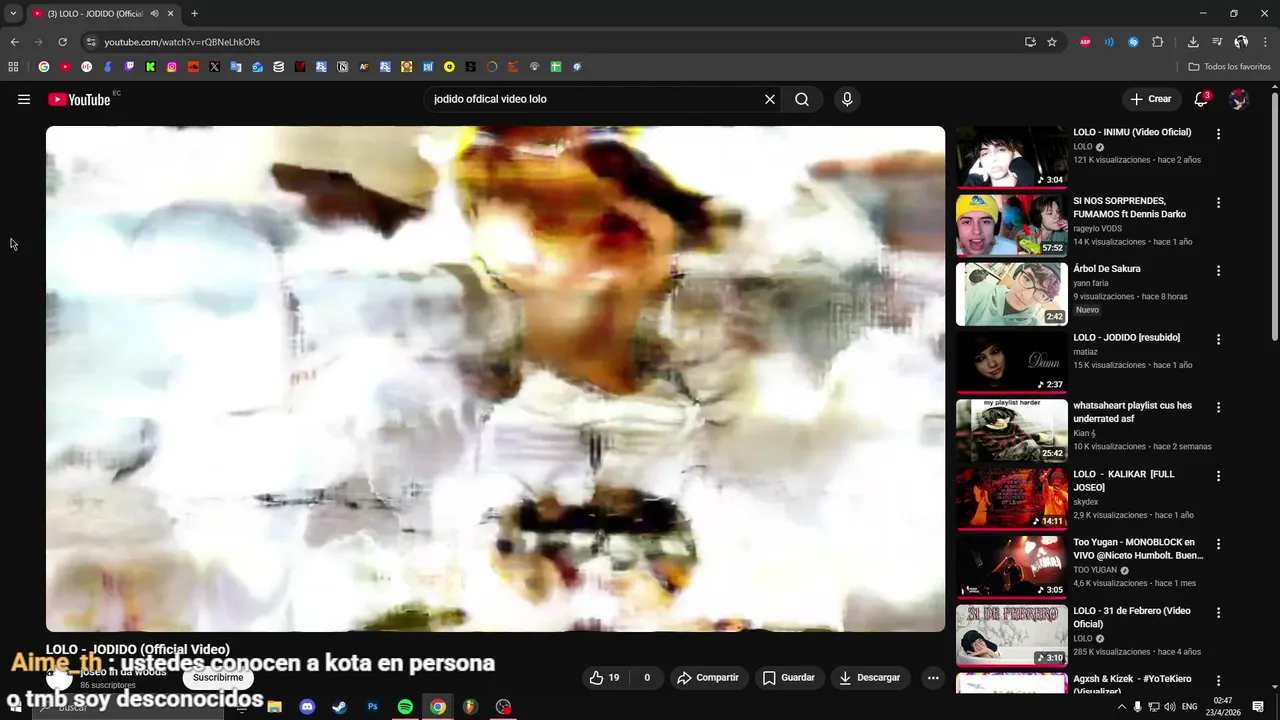Open the Instagram bookmark
The width and height of the screenshot is (1280, 720).
(x=172, y=67)
